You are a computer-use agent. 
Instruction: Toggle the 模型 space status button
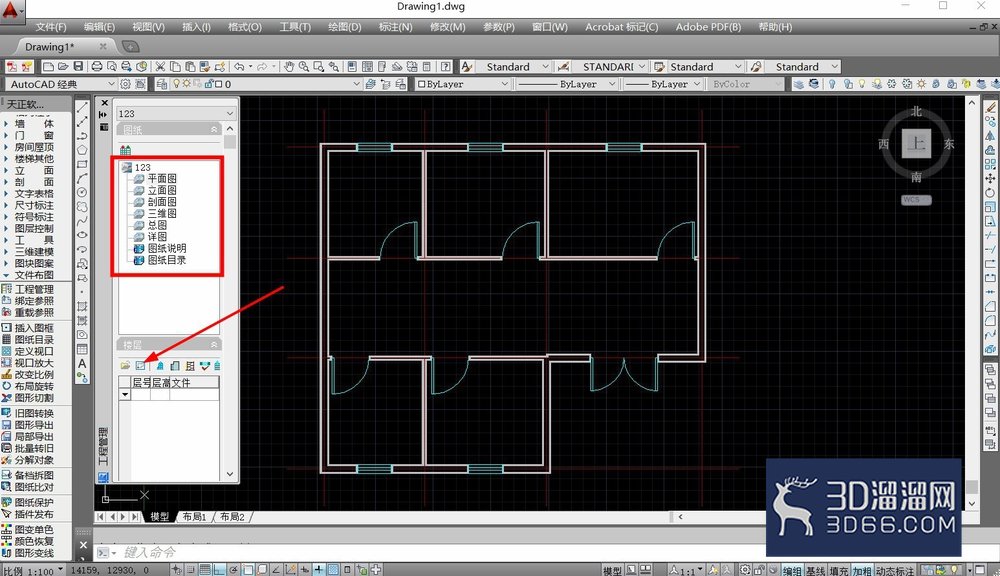coord(612,571)
